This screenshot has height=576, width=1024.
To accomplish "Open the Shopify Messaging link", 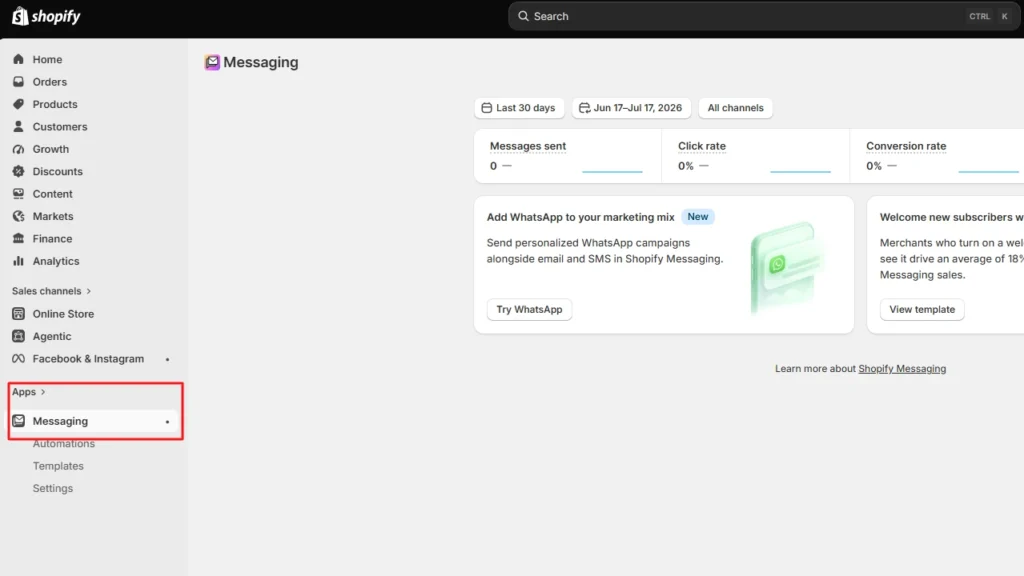I will tap(902, 369).
